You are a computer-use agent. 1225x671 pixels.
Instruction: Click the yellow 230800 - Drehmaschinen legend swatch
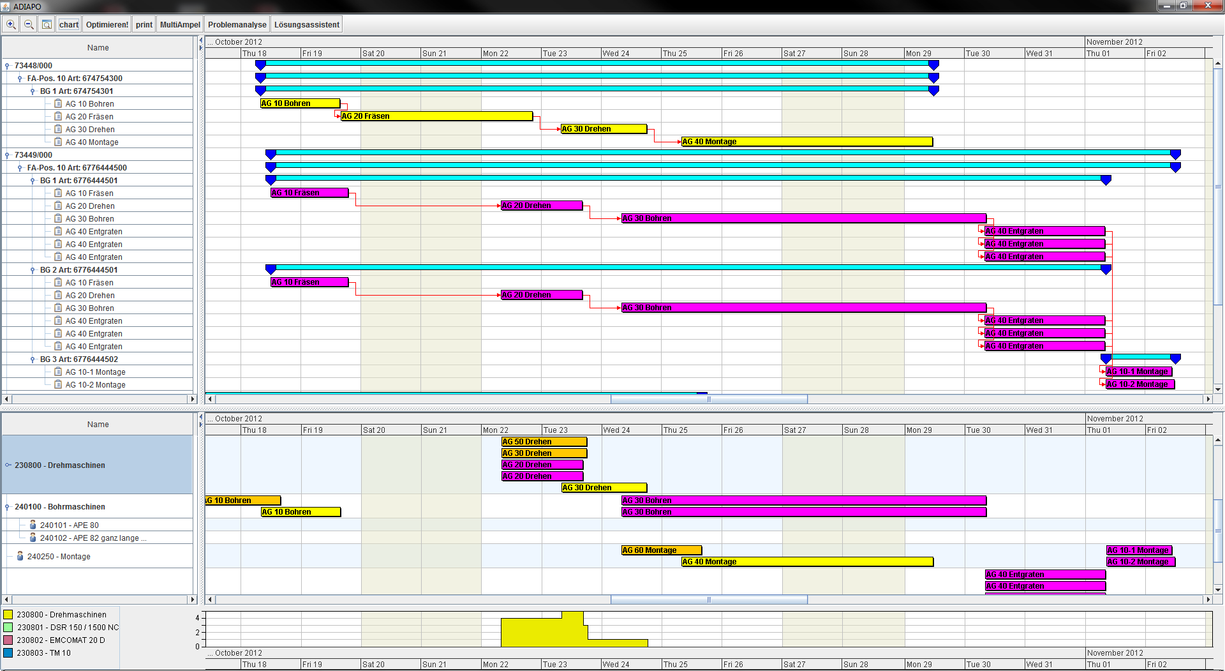click(x=8, y=615)
